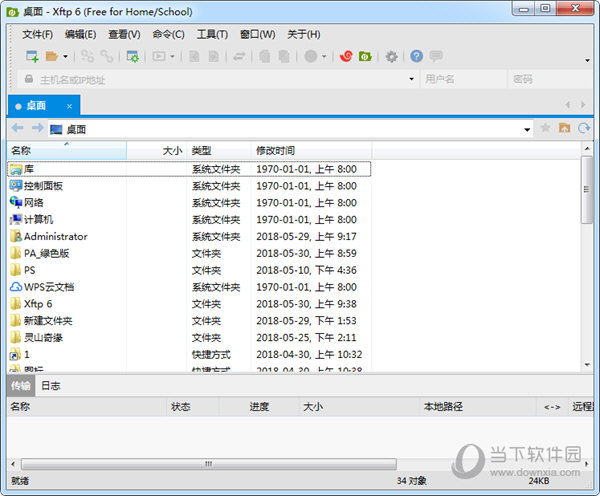
Task: Click the home folder icon in path bar
Action: click(x=564, y=128)
